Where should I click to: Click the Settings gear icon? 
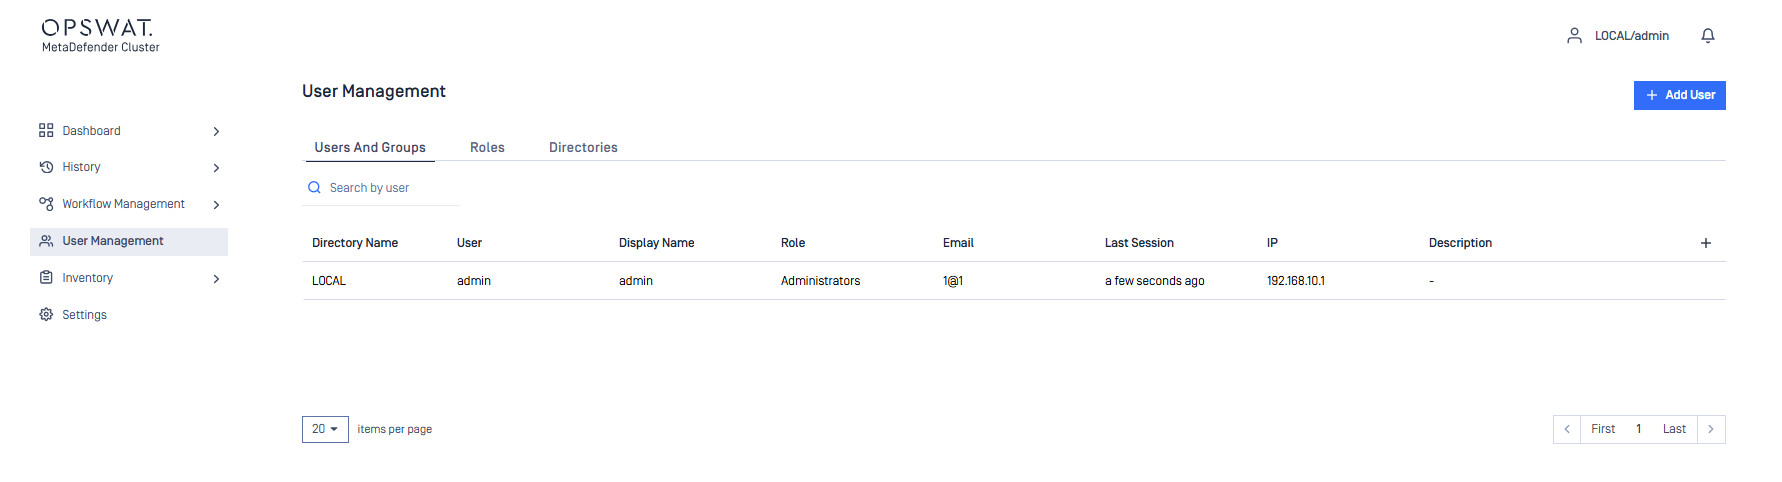pos(46,315)
